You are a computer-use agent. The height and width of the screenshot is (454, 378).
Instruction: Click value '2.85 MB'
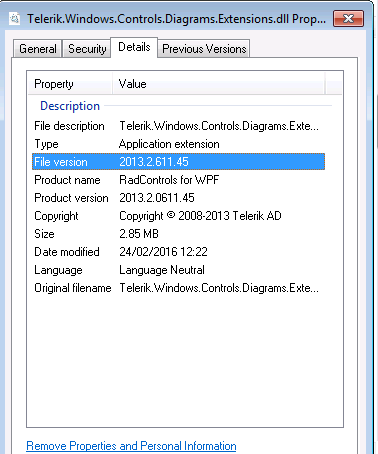139,234
